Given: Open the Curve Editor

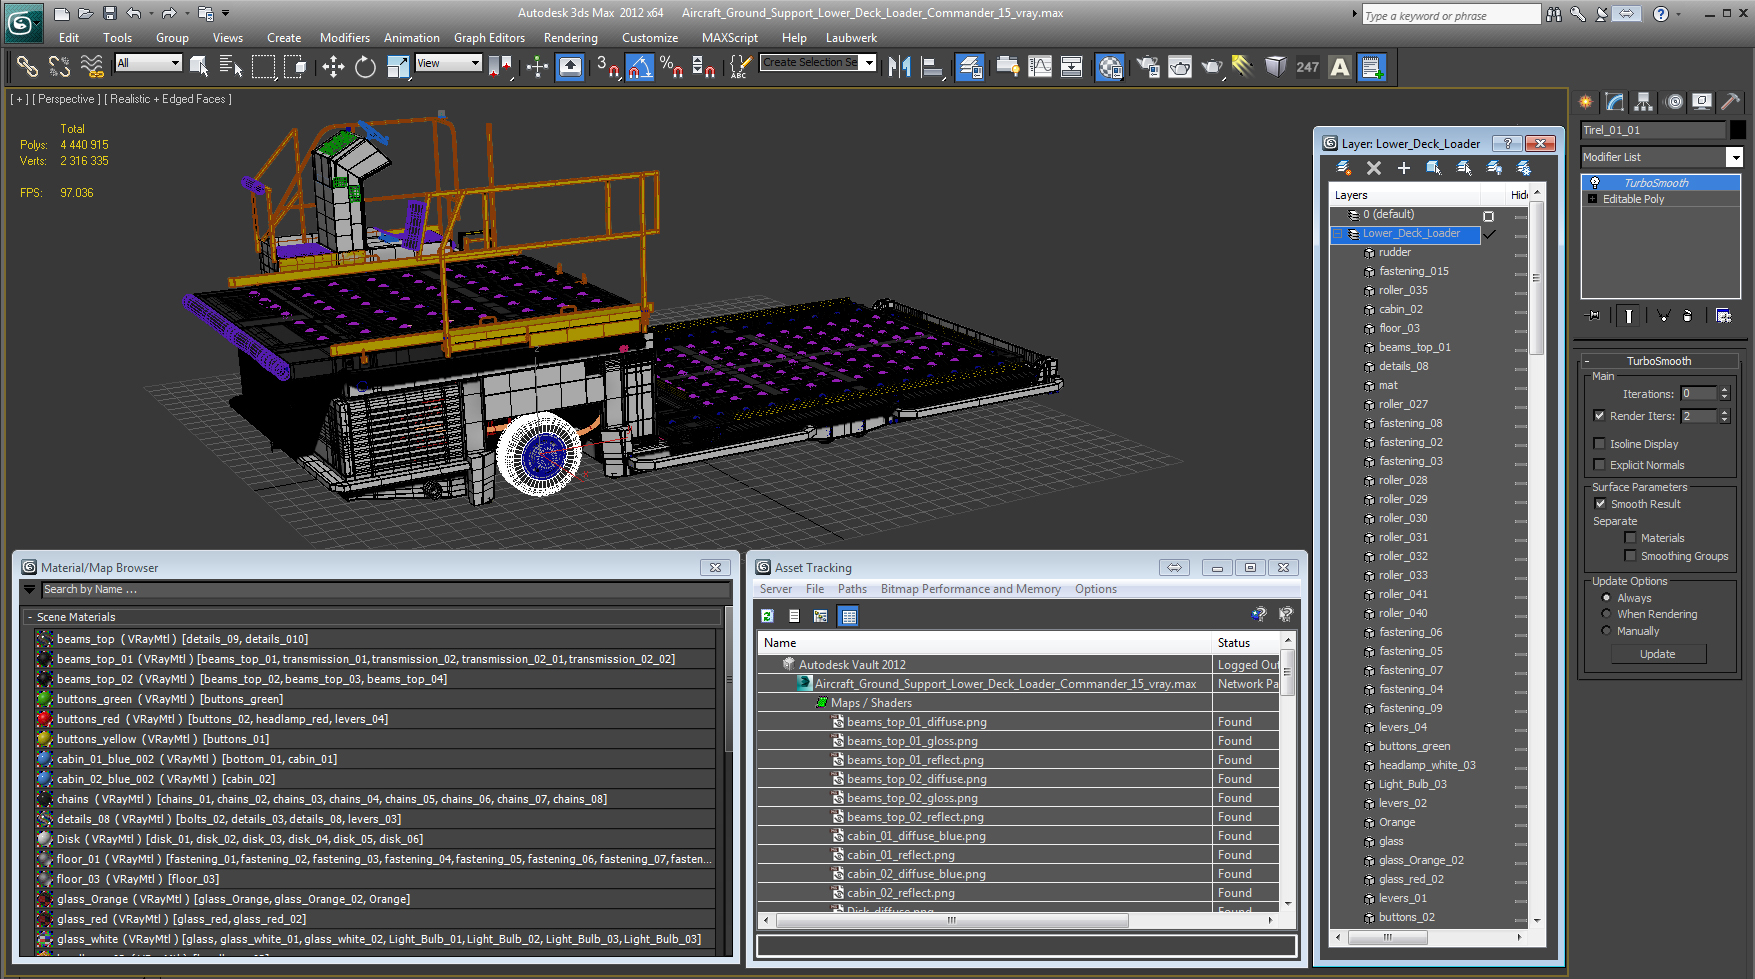Looking at the screenshot, I should [x=1040, y=67].
